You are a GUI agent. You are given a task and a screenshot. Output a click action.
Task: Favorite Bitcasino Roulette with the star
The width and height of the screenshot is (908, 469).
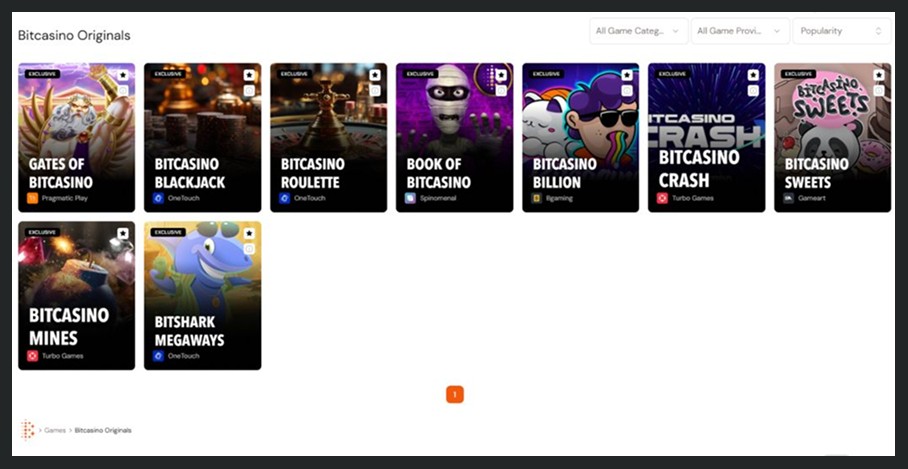pyautogui.click(x=375, y=75)
